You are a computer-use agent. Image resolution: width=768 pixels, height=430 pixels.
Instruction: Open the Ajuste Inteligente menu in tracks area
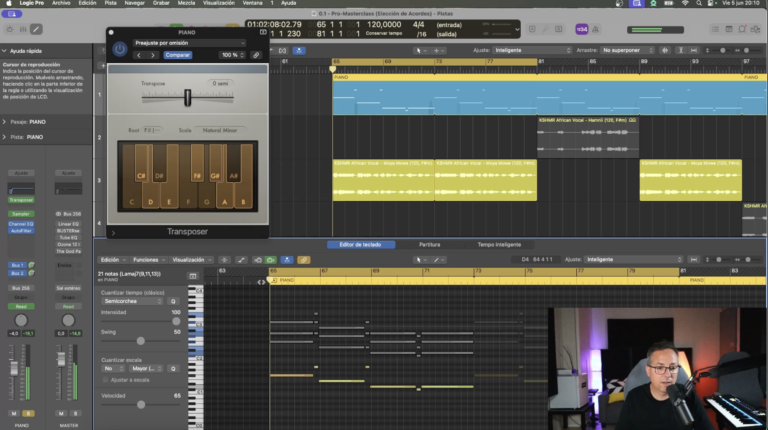pos(532,50)
